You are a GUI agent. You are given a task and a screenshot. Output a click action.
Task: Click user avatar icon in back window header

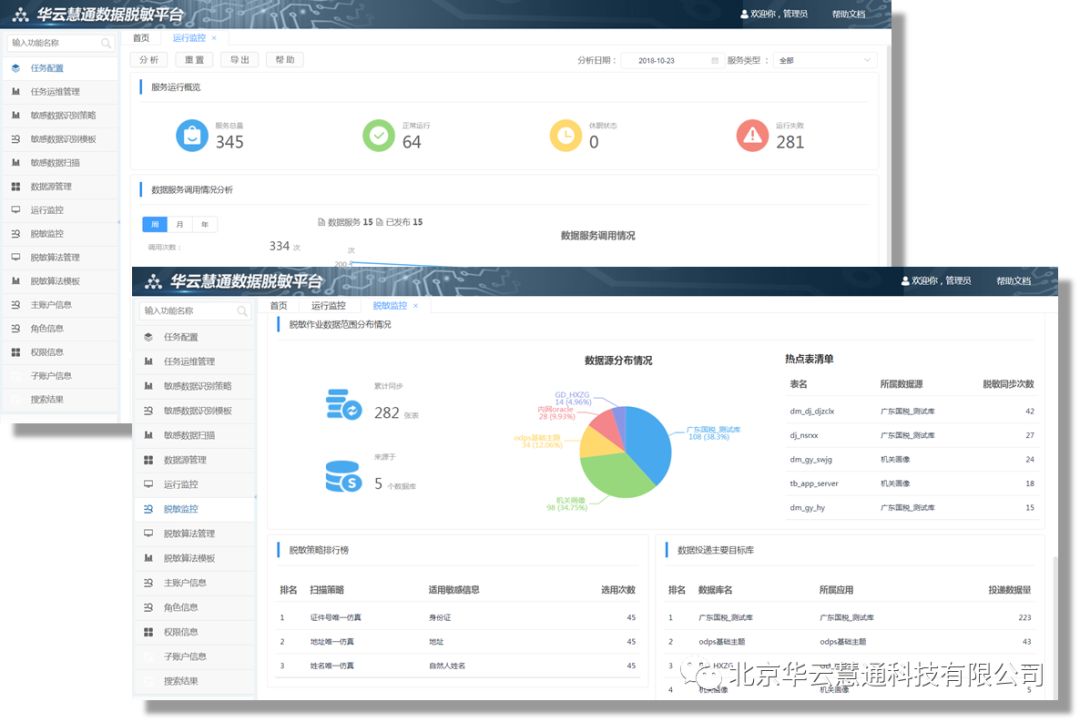tap(745, 14)
